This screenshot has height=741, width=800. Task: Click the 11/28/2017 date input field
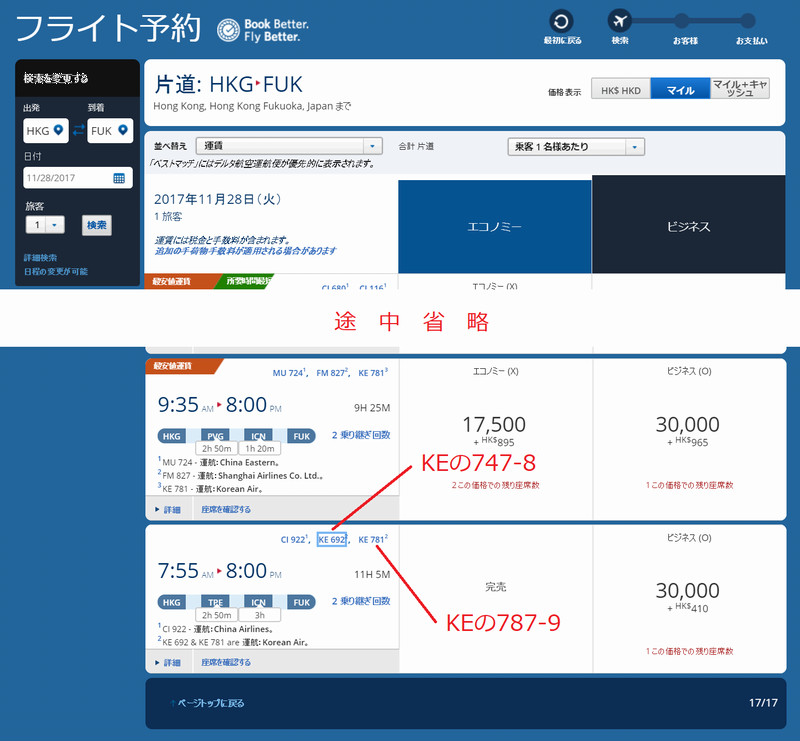[78, 178]
